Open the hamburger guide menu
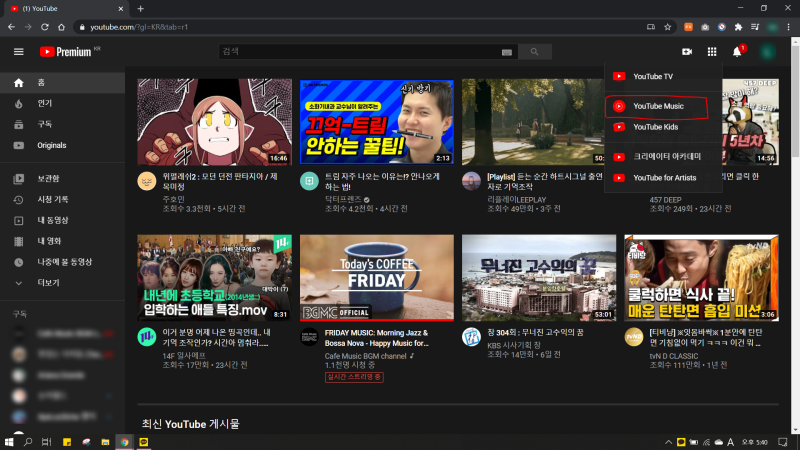This screenshot has width=800, height=450. (x=18, y=52)
